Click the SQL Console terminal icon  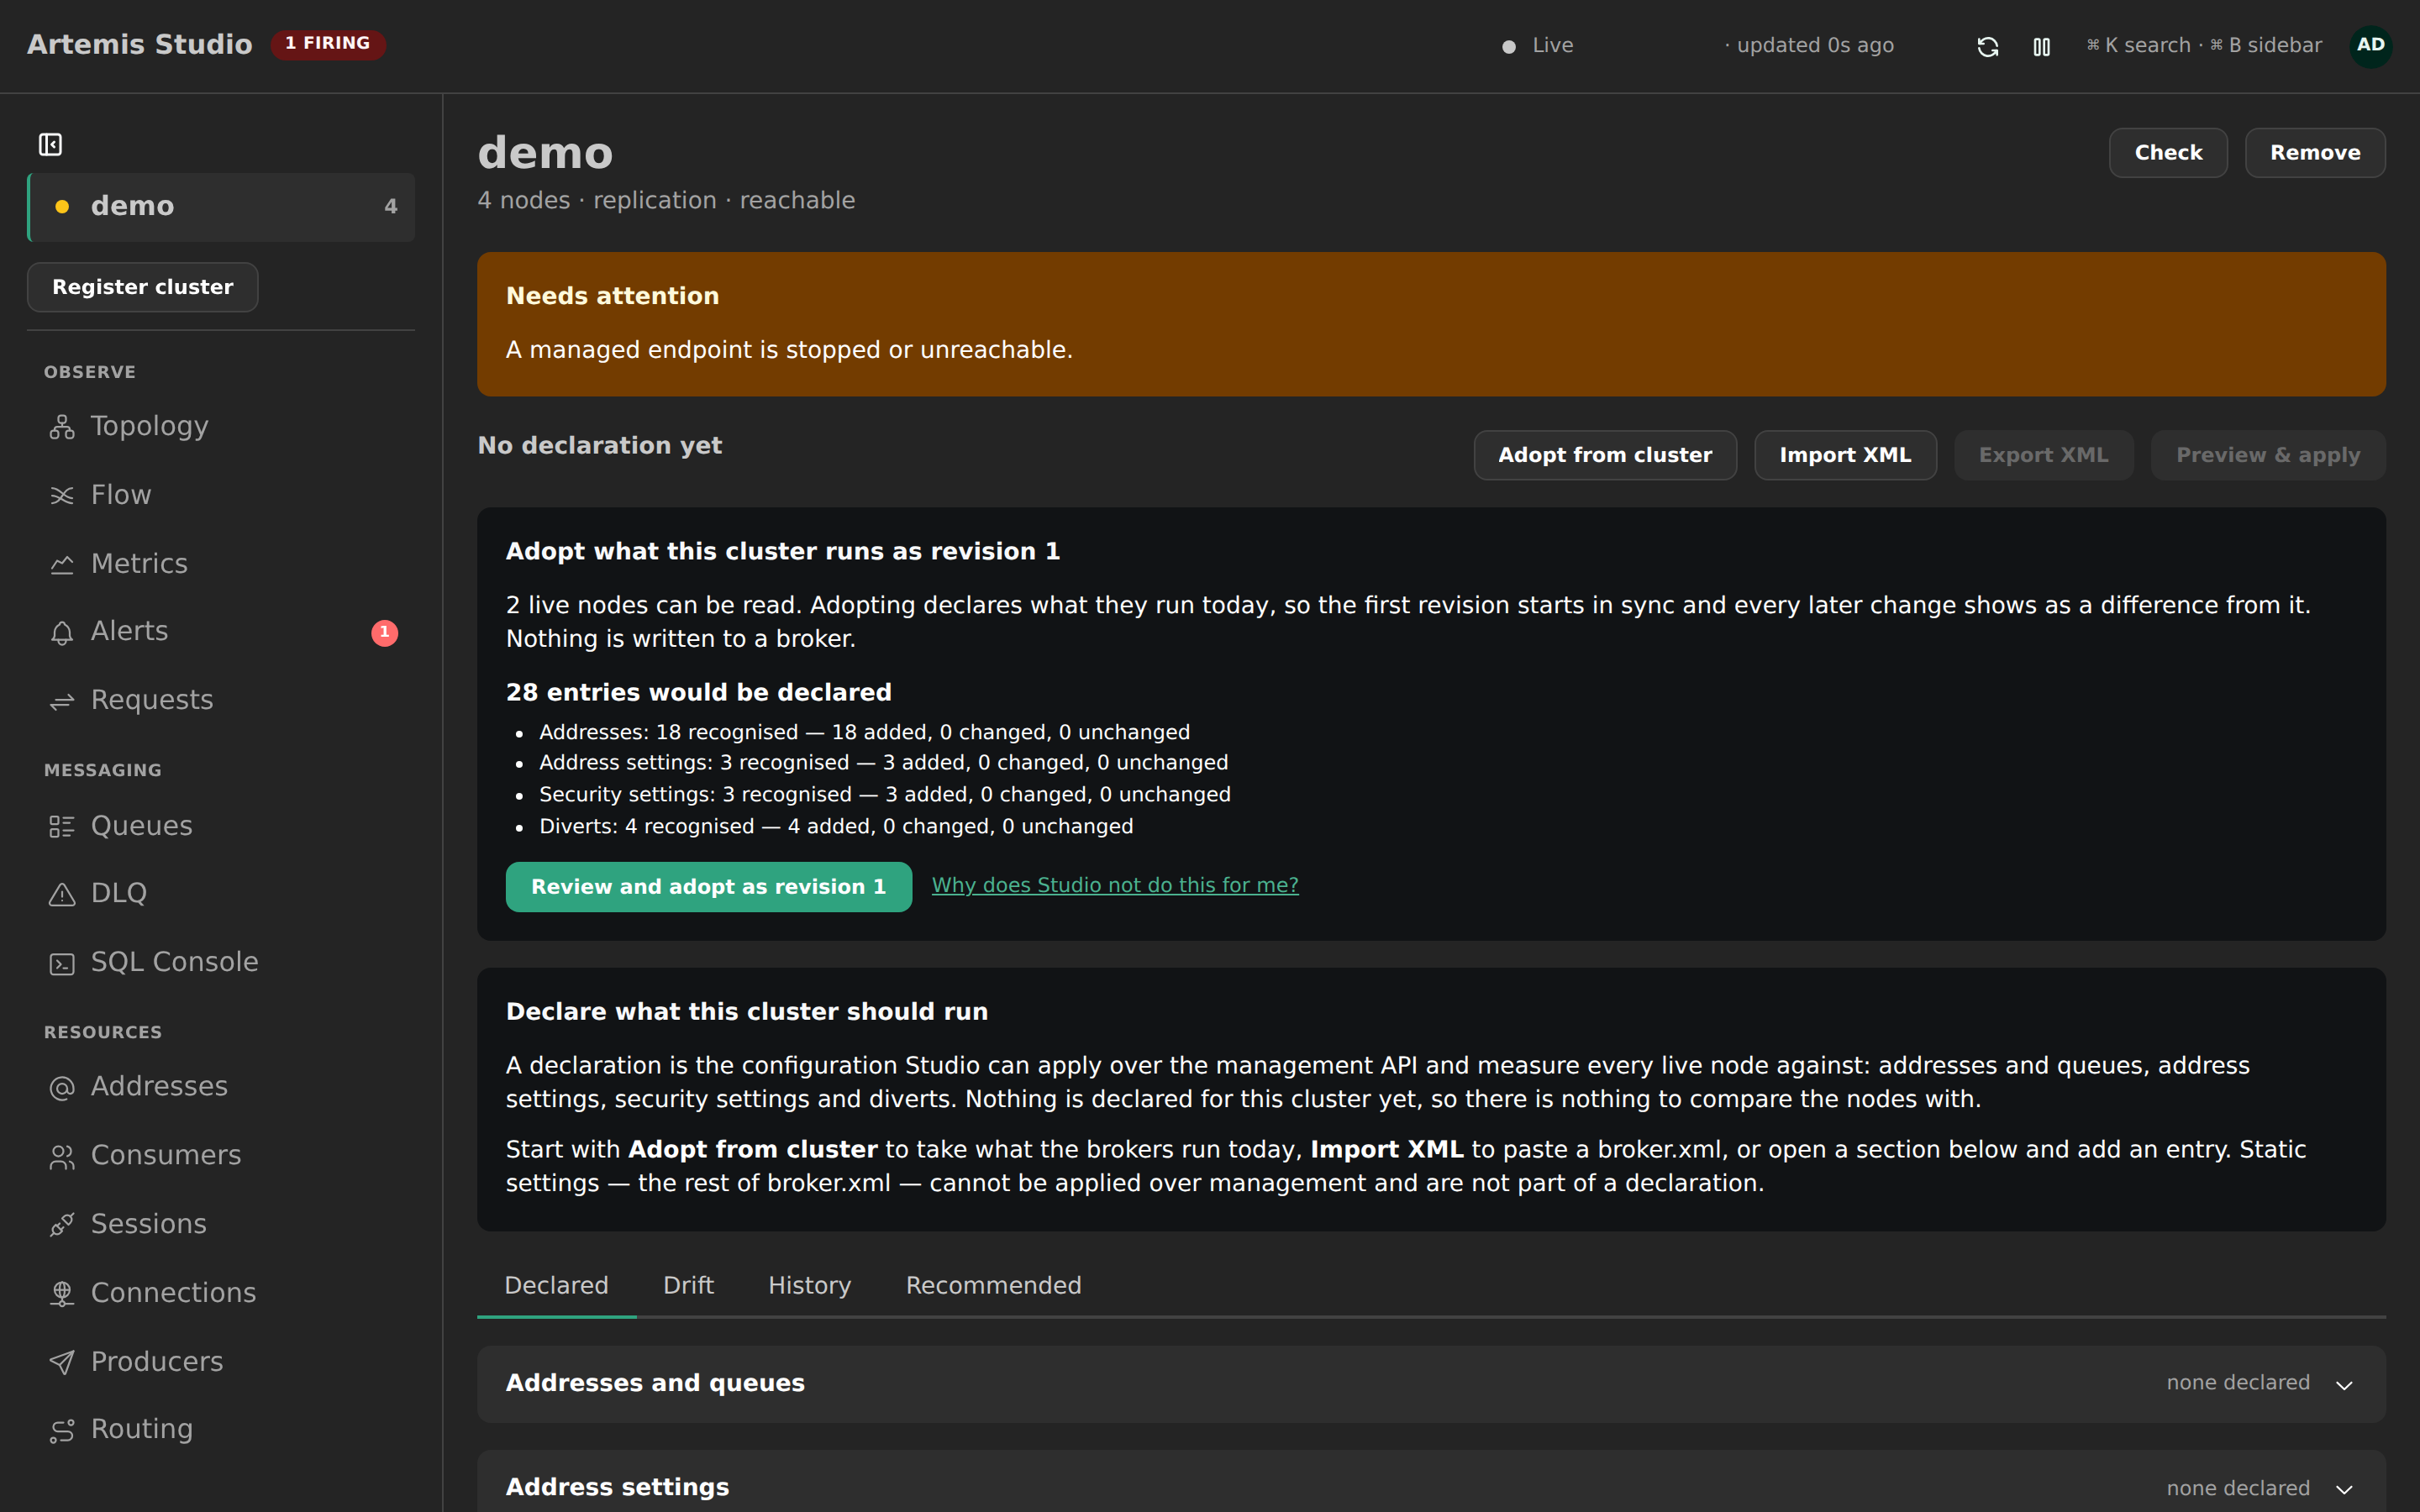[62, 963]
